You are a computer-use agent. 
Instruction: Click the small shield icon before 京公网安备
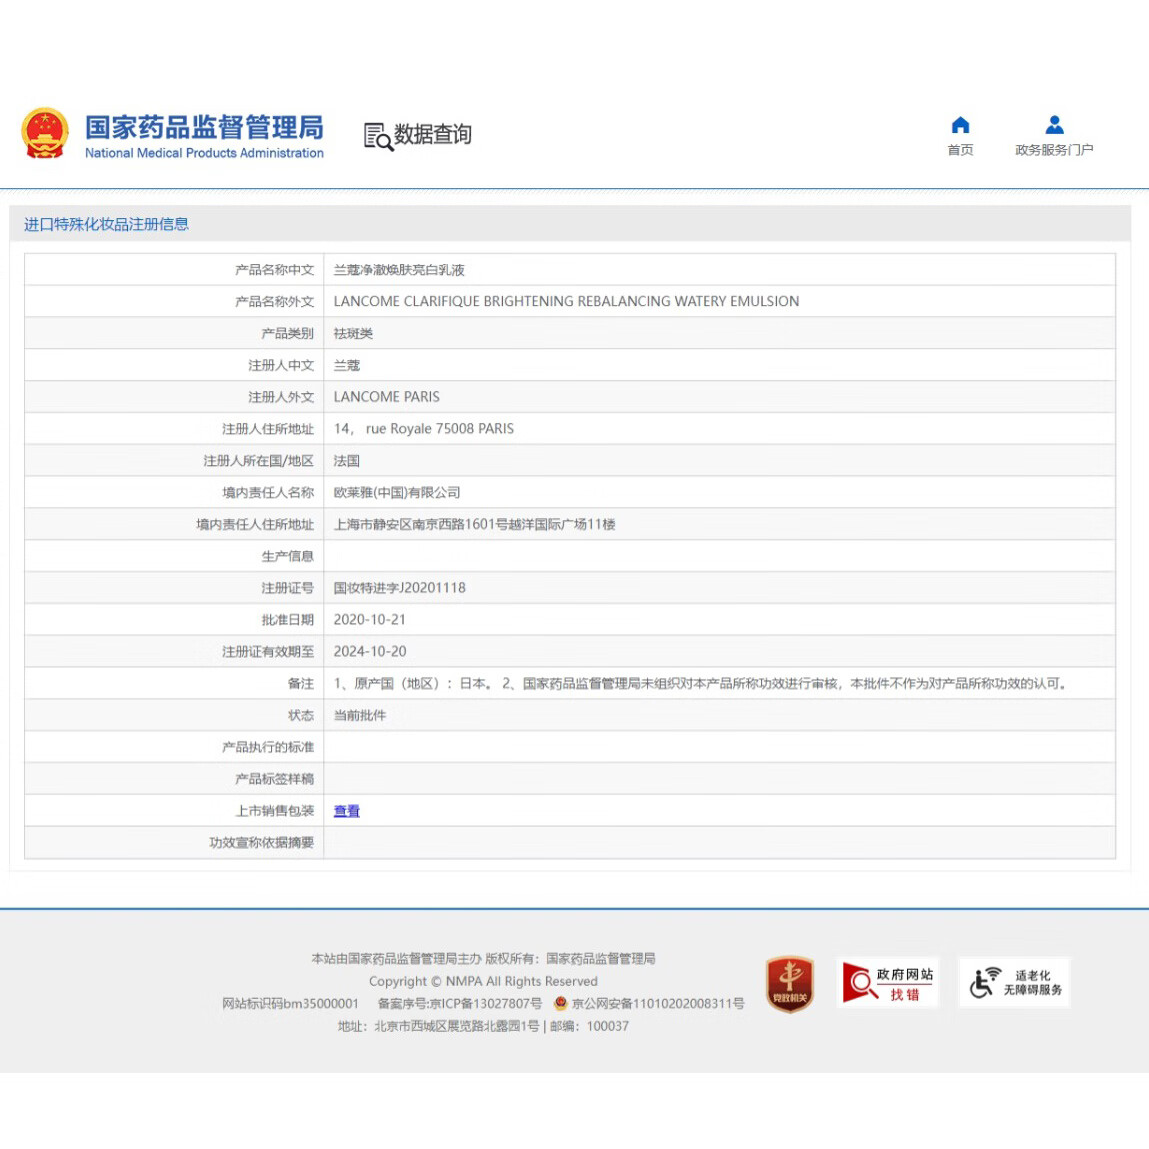coord(559,1003)
